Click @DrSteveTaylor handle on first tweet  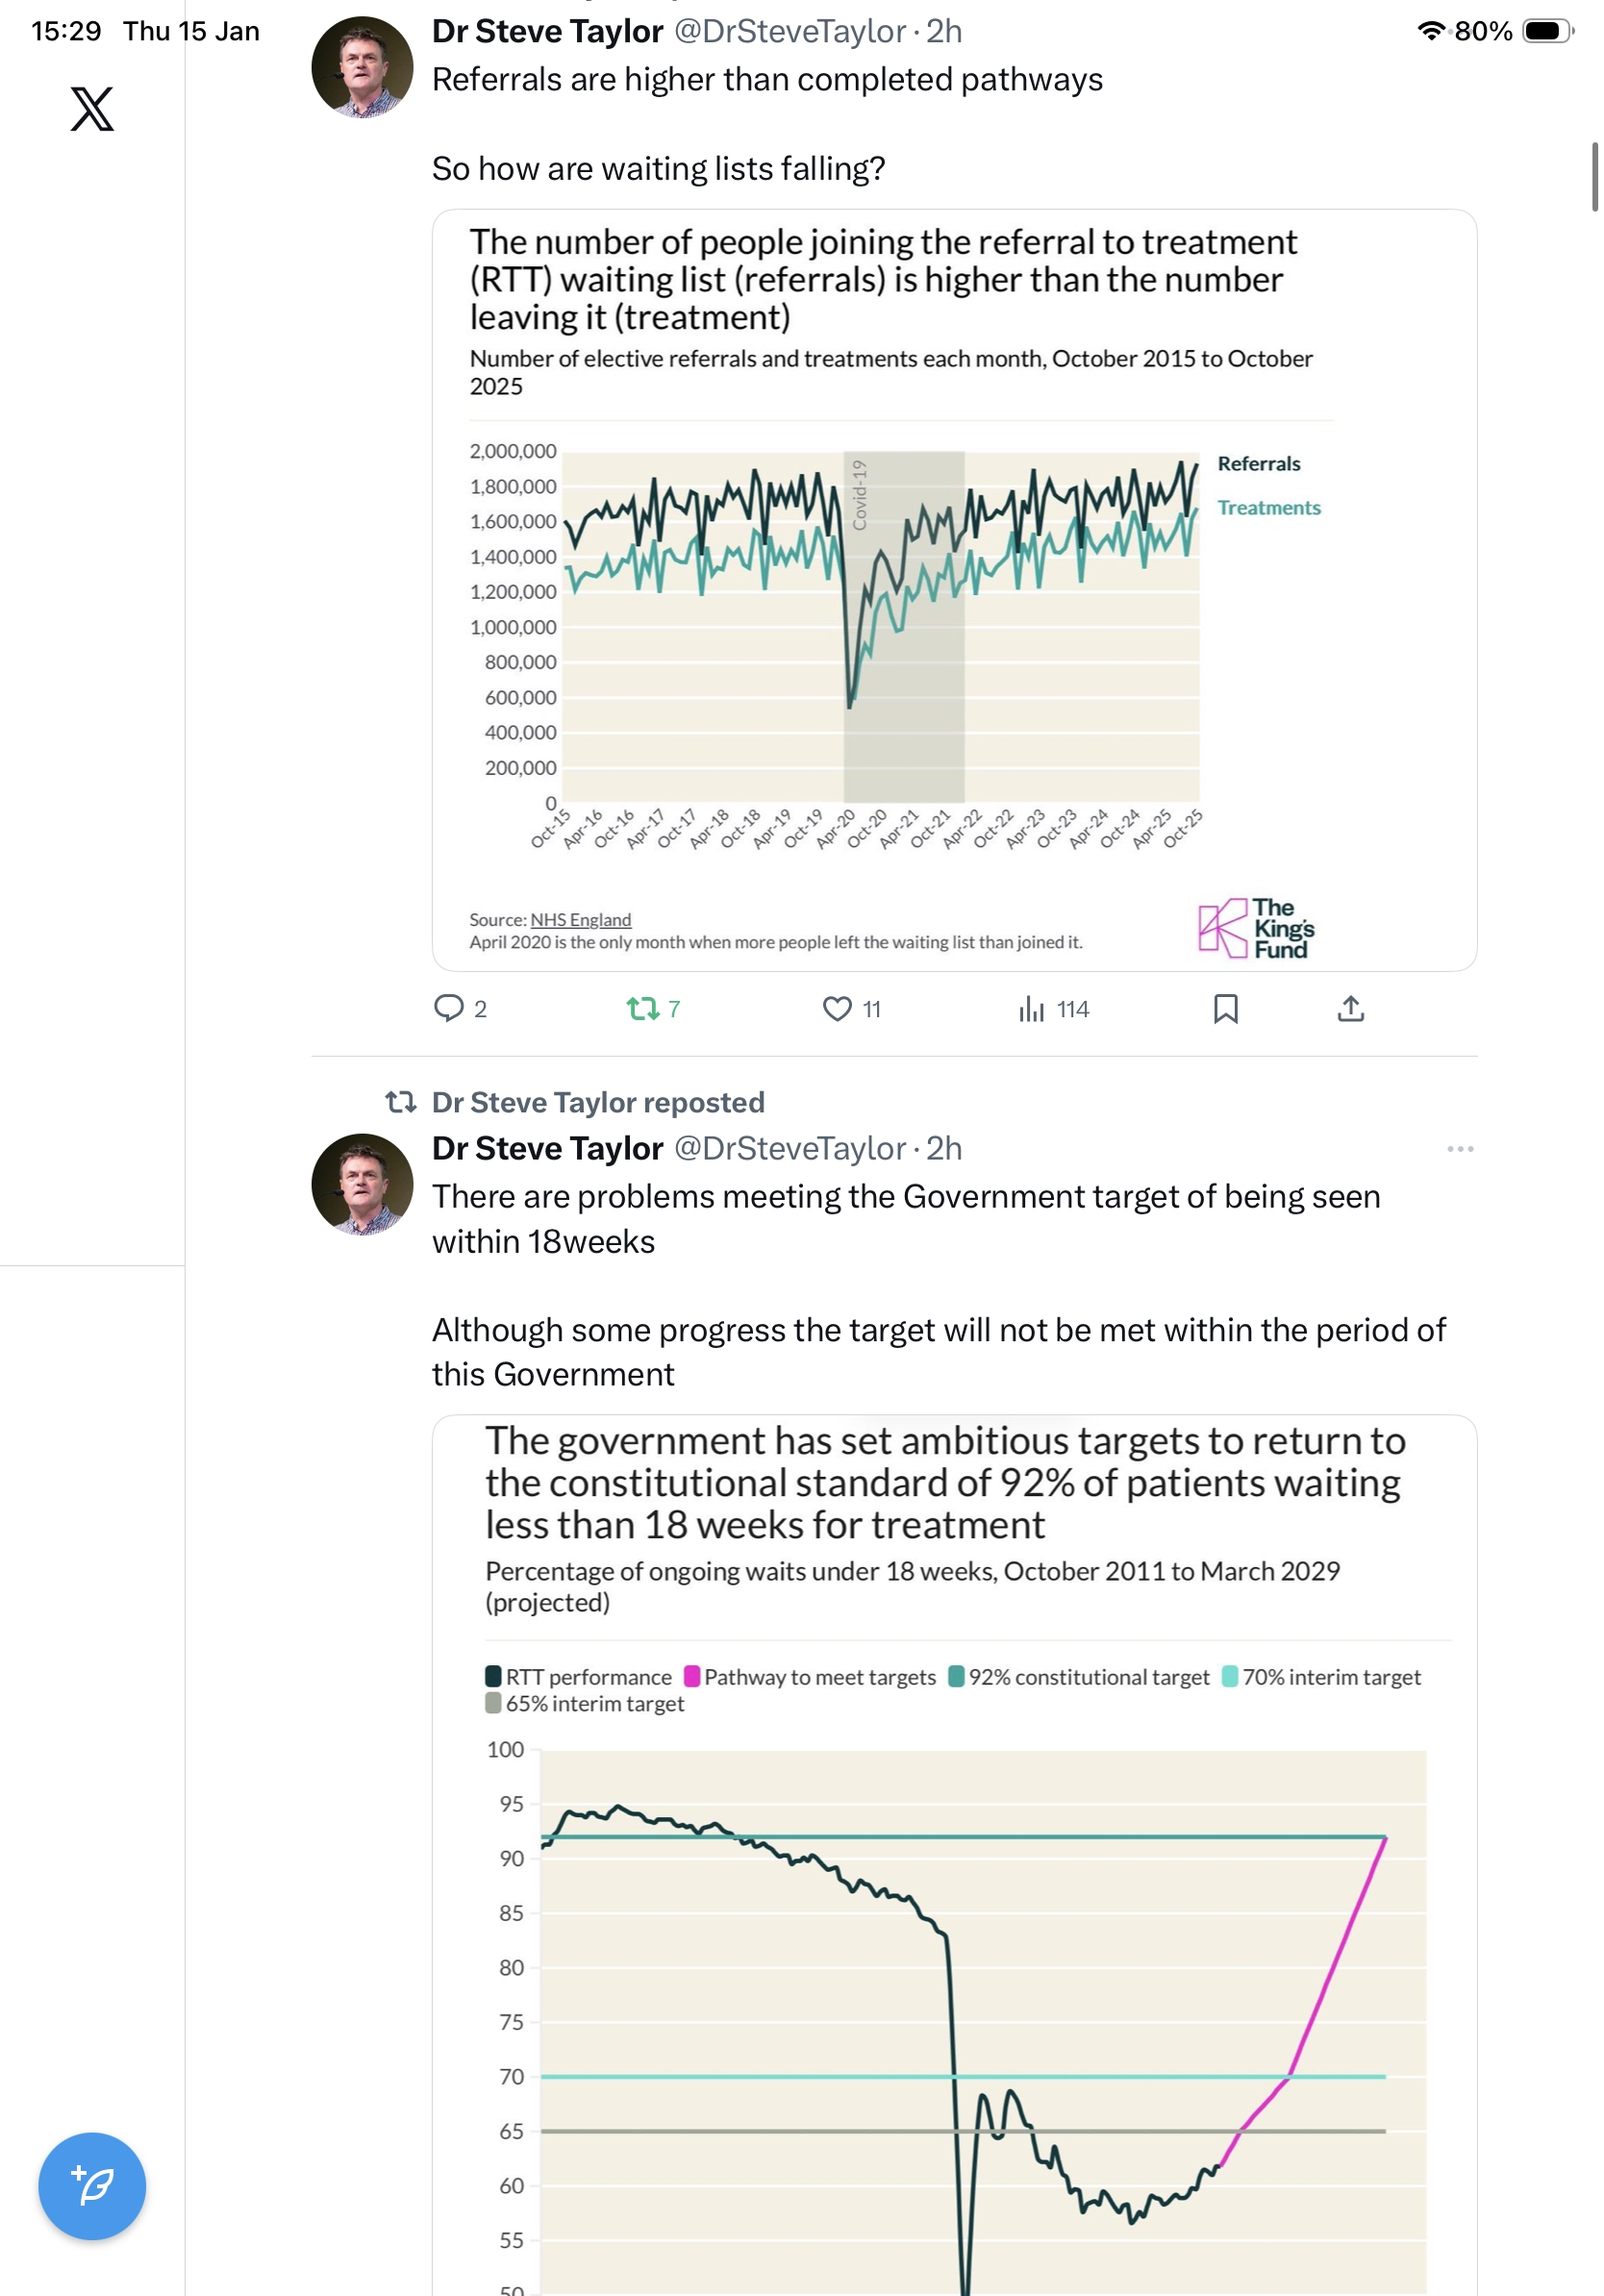[x=789, y=32]
